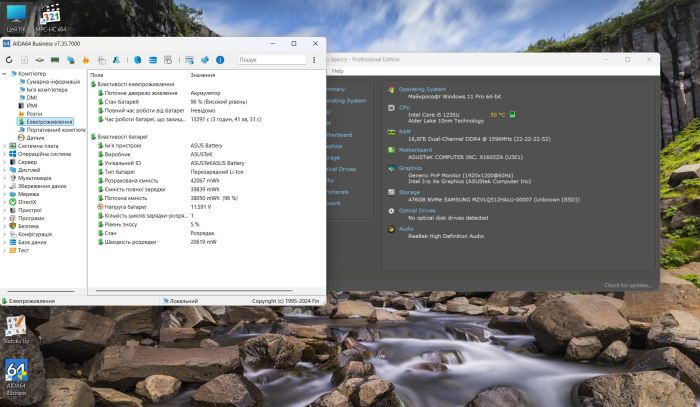The width and height of the screenshot is (700, 407).
Task: Click the RAM icon in Speccy summary
Action: 391,132
